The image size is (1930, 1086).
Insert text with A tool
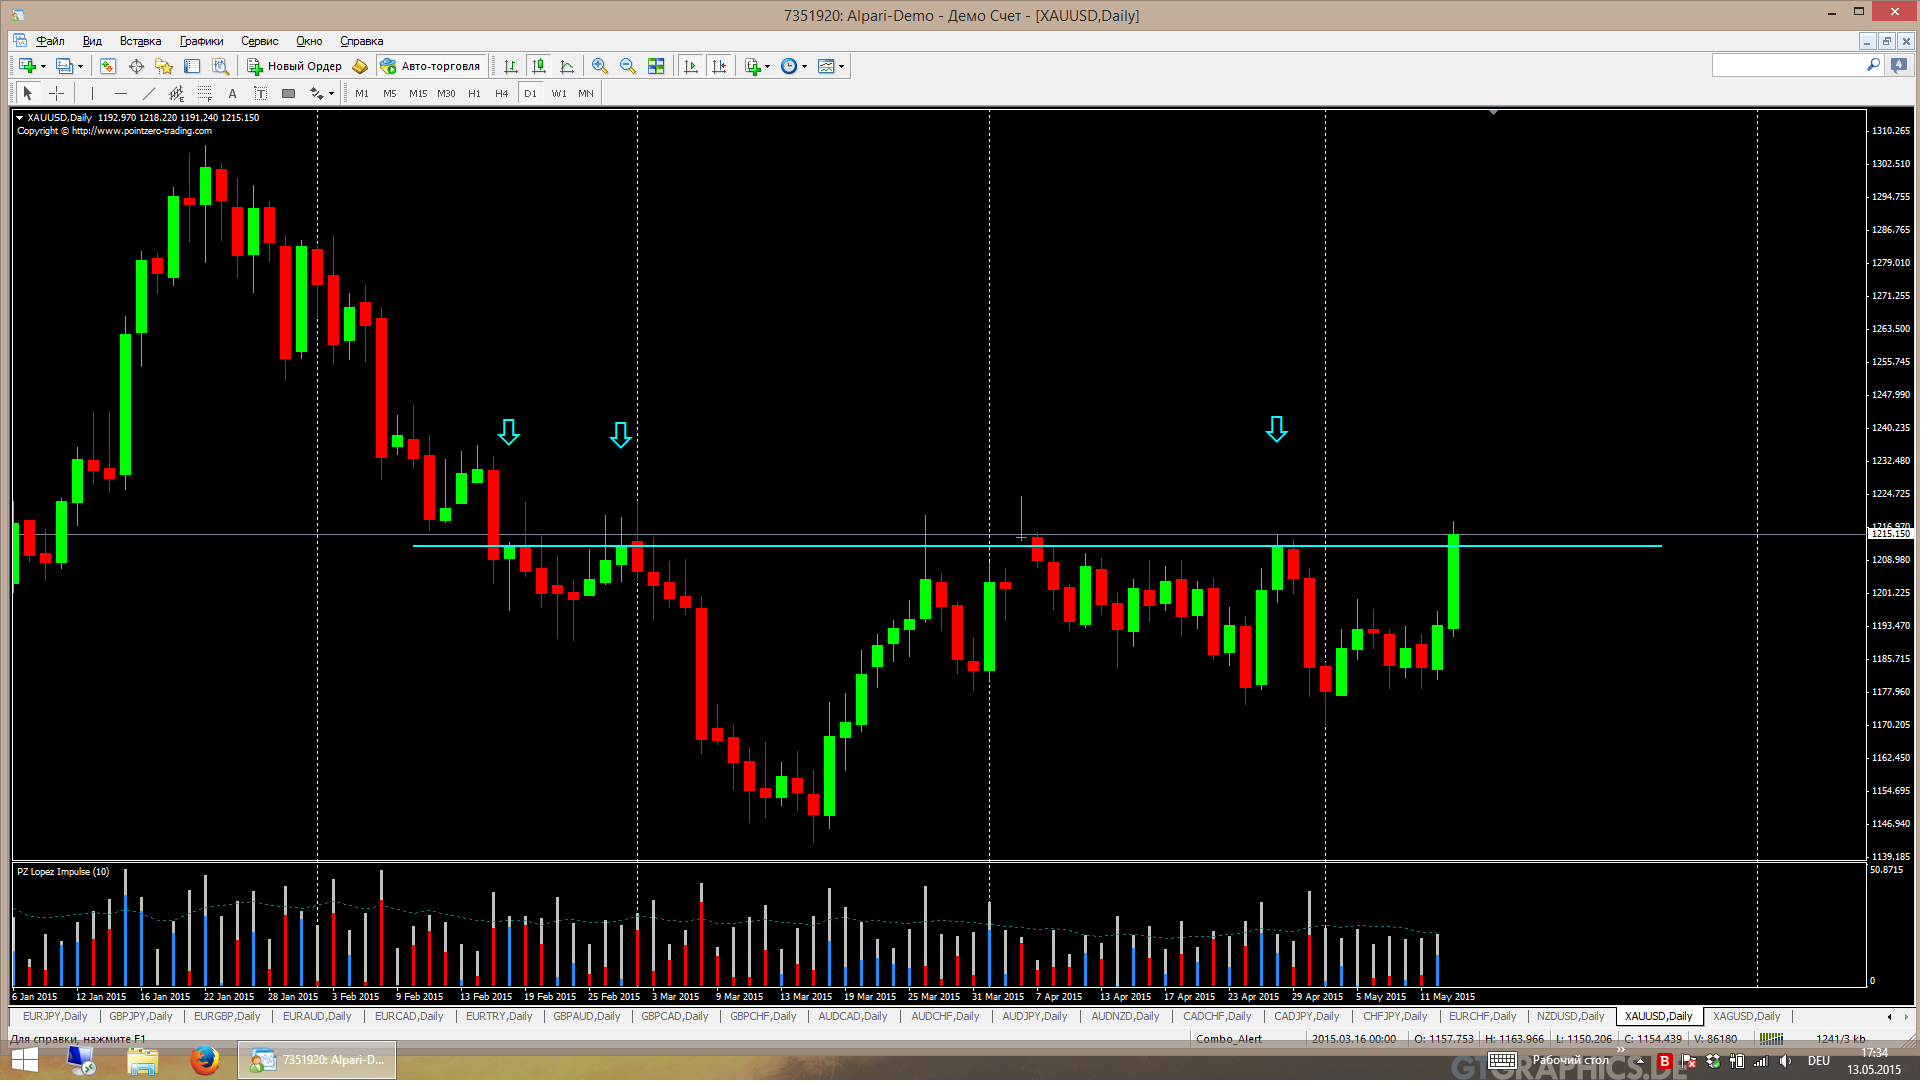(x=232, y=93)
